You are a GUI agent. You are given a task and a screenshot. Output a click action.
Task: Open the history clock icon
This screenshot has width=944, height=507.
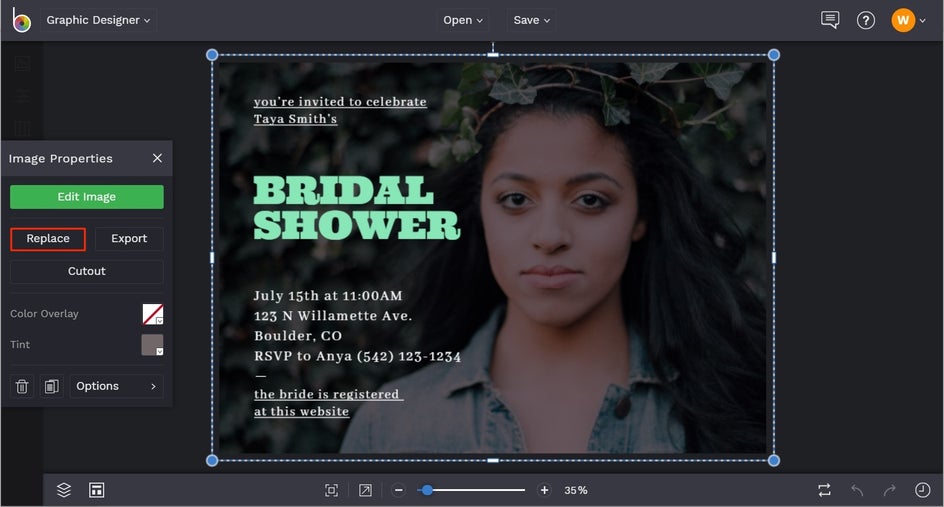click(x=922, y=490)
